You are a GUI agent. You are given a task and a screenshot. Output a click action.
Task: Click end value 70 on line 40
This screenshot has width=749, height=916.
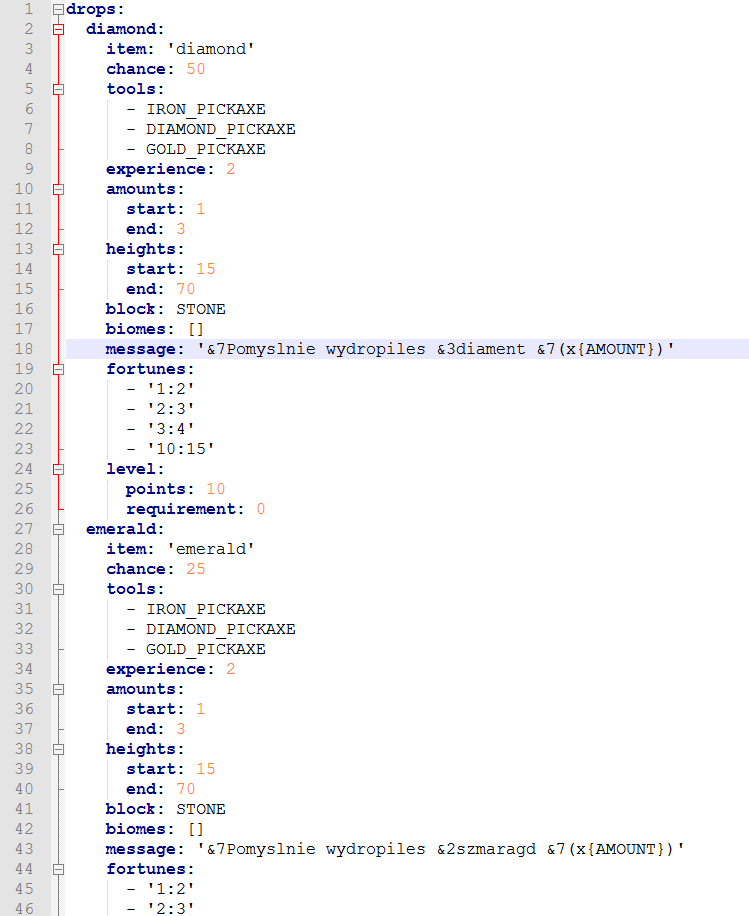186,789
